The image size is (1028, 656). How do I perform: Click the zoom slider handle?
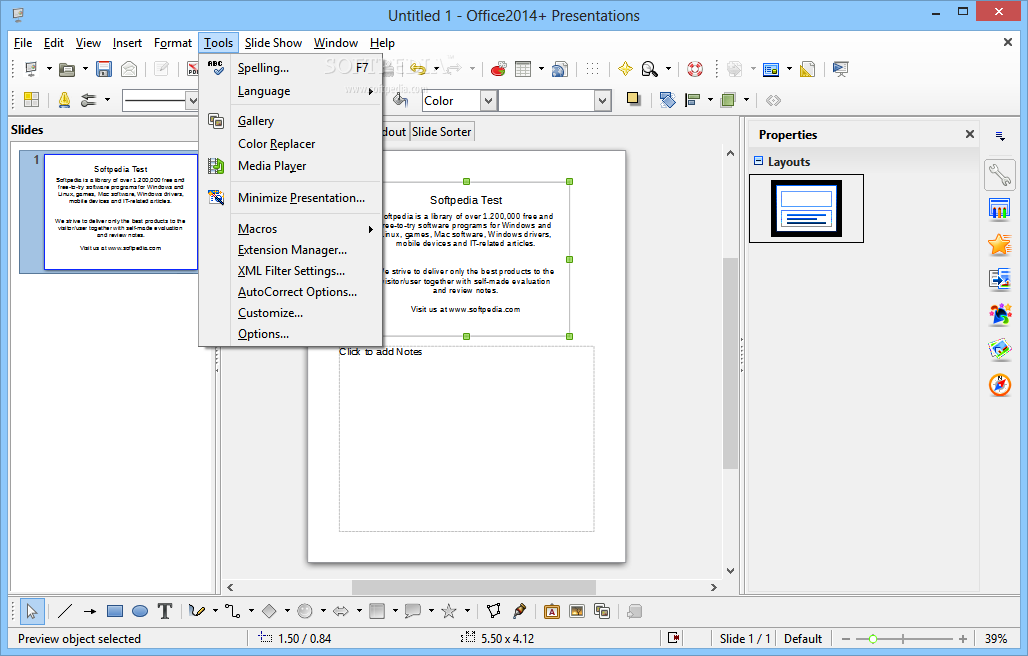873,638
